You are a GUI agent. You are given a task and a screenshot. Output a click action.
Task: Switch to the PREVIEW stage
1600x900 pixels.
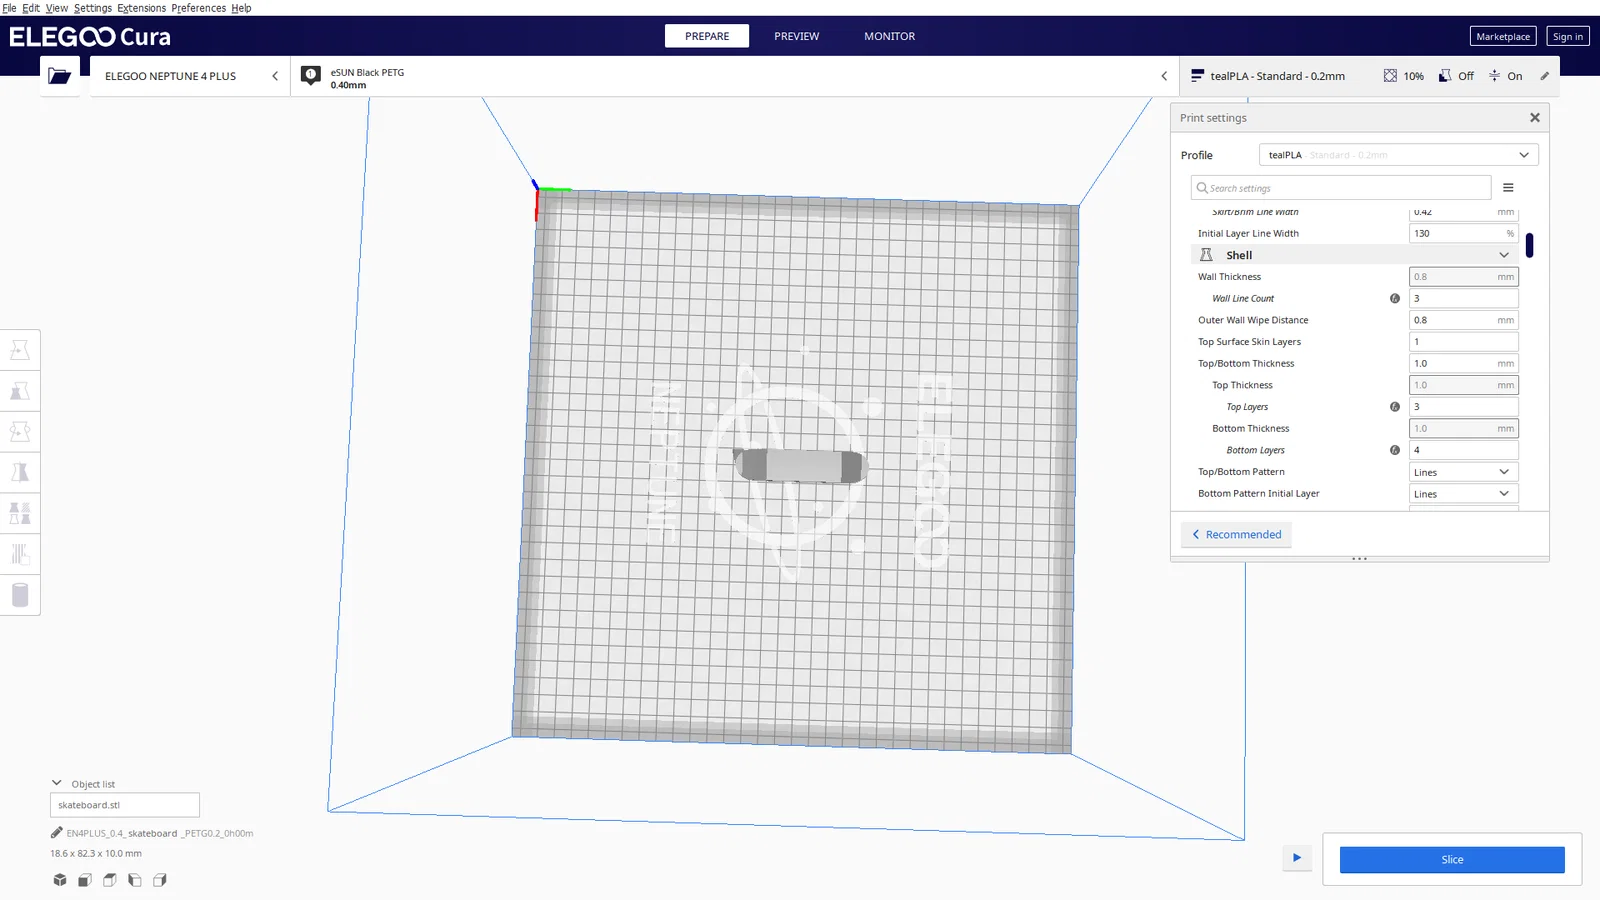(x=797, y=36)
